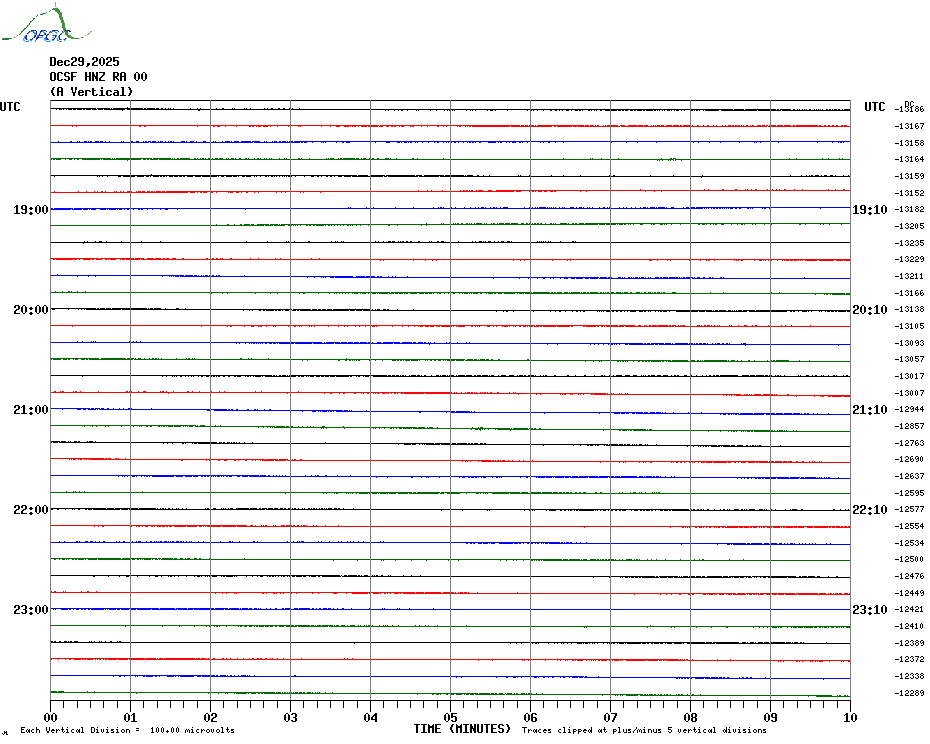Click the '22:00' time label

tap(31, 510)
